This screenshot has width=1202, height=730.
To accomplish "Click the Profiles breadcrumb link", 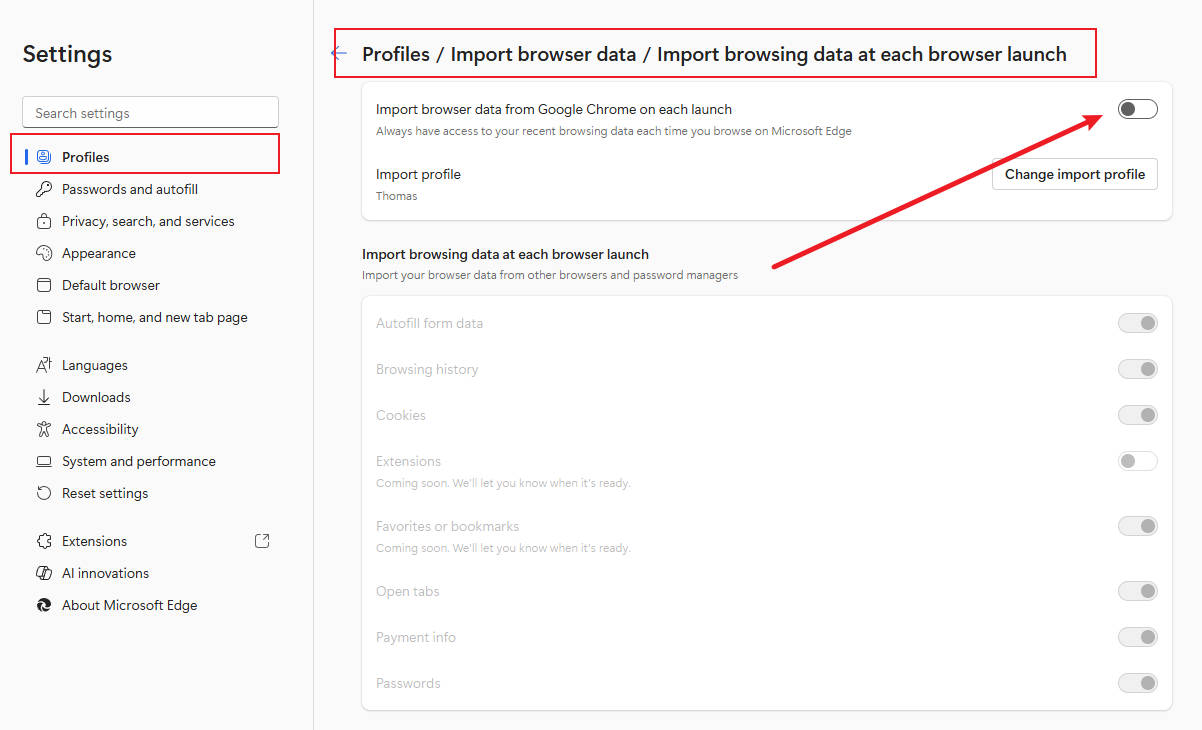I will click(396, 54).
